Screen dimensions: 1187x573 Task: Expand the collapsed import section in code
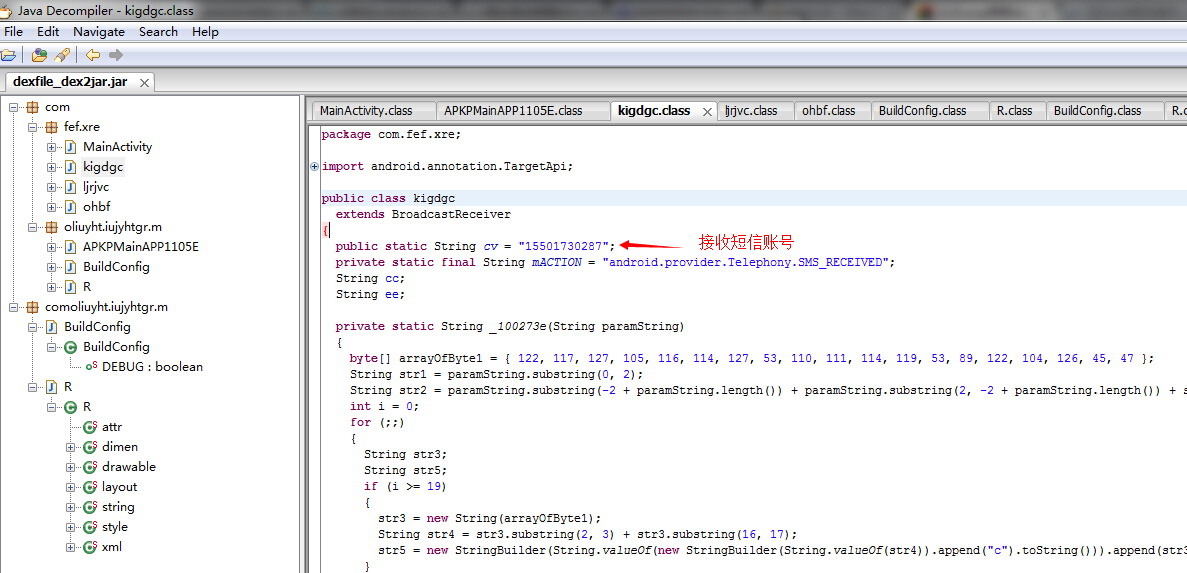(314, 167)
